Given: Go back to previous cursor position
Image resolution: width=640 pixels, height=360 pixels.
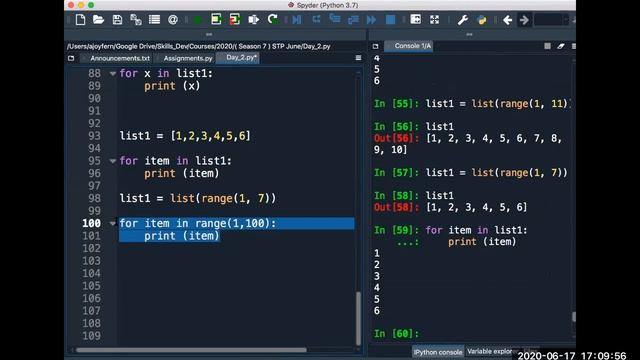Looking at the screenshot, I should [x=507, y=20].
